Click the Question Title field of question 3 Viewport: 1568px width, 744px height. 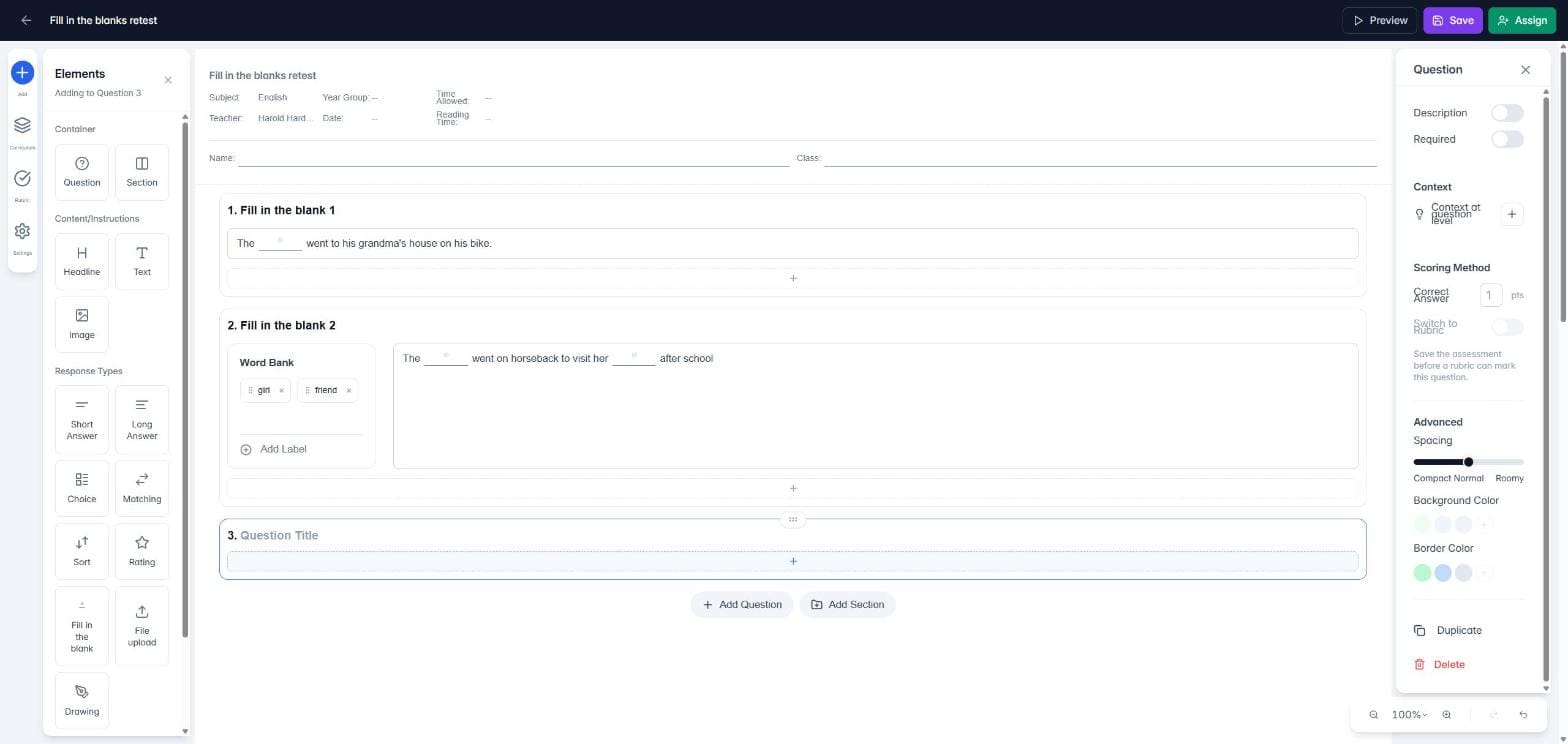(x=279, y=536)
